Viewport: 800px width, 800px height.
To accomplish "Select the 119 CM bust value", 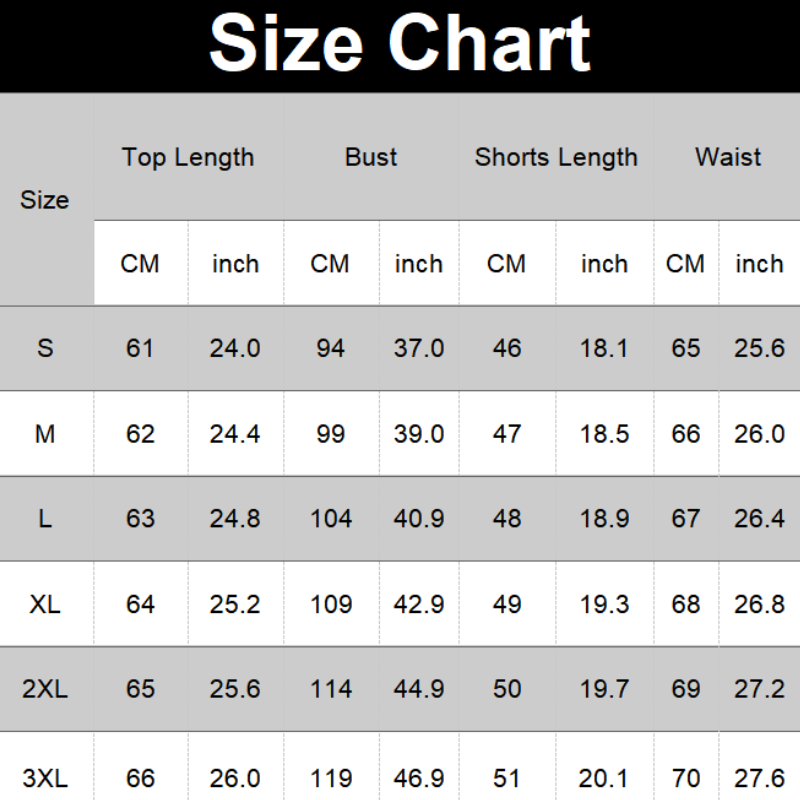I will click(x=330, y=777).
